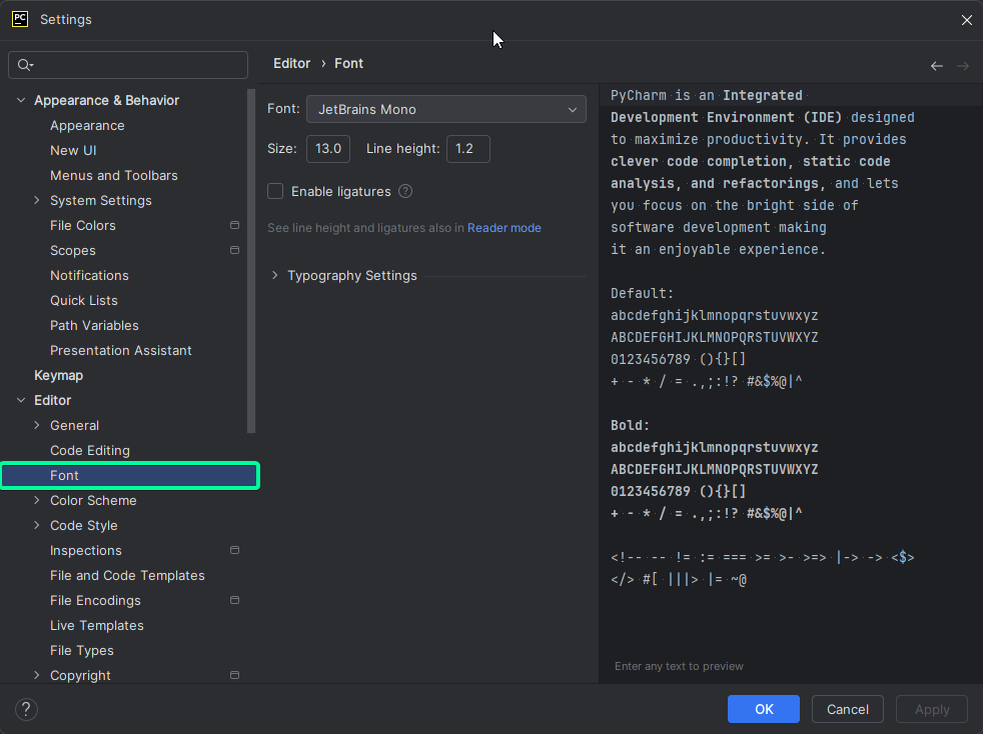The height and width of the screenshot is (734, 983).
Task: Click the project-level icon beside File Colors
Action: (234, 225)
